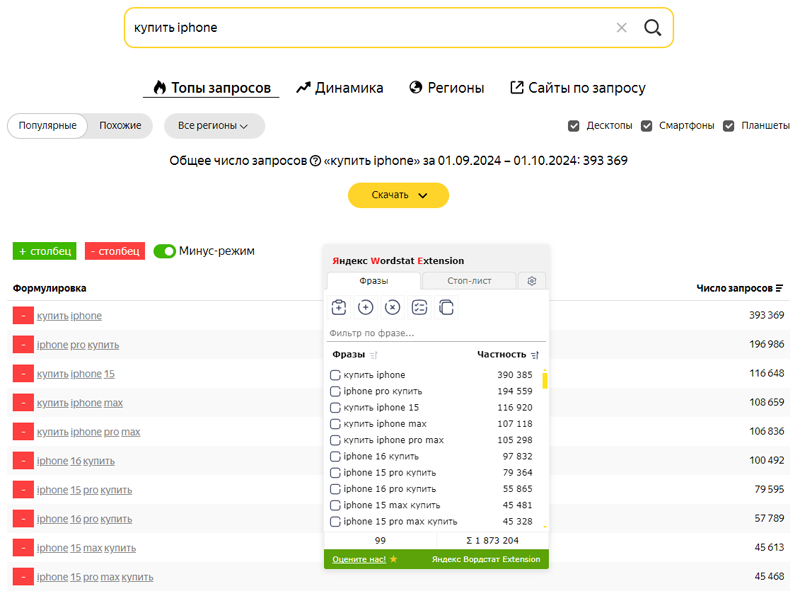Check iphone 15 pro купить in extension
The width and height of the screenshot is (800, 596).
(335, 473)
